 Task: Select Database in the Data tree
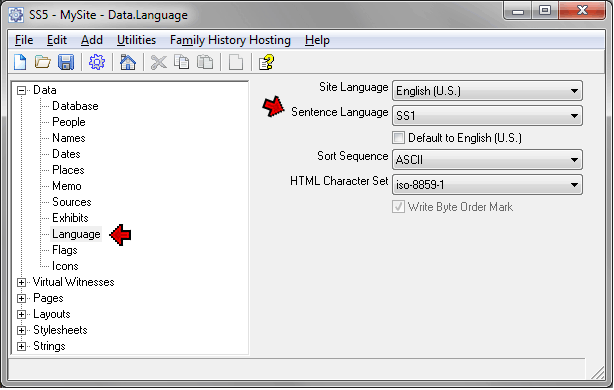coord(75,106)
